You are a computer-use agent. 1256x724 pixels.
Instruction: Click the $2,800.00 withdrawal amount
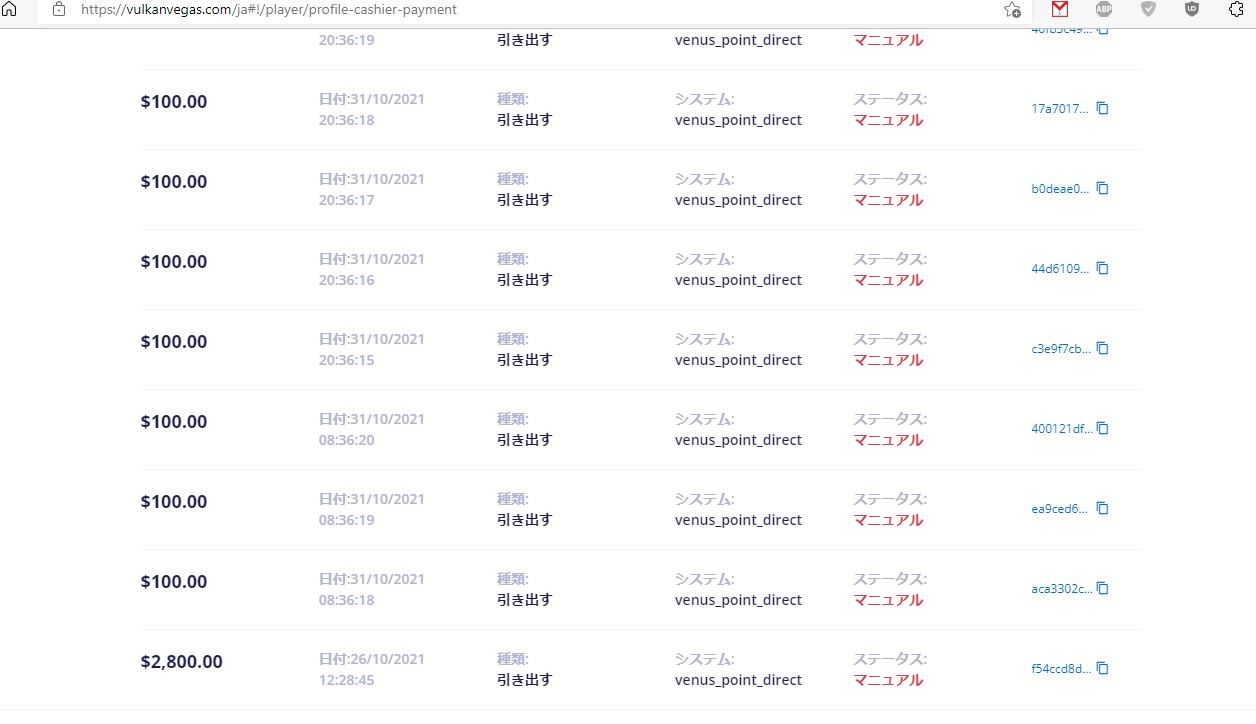(181, 662)
